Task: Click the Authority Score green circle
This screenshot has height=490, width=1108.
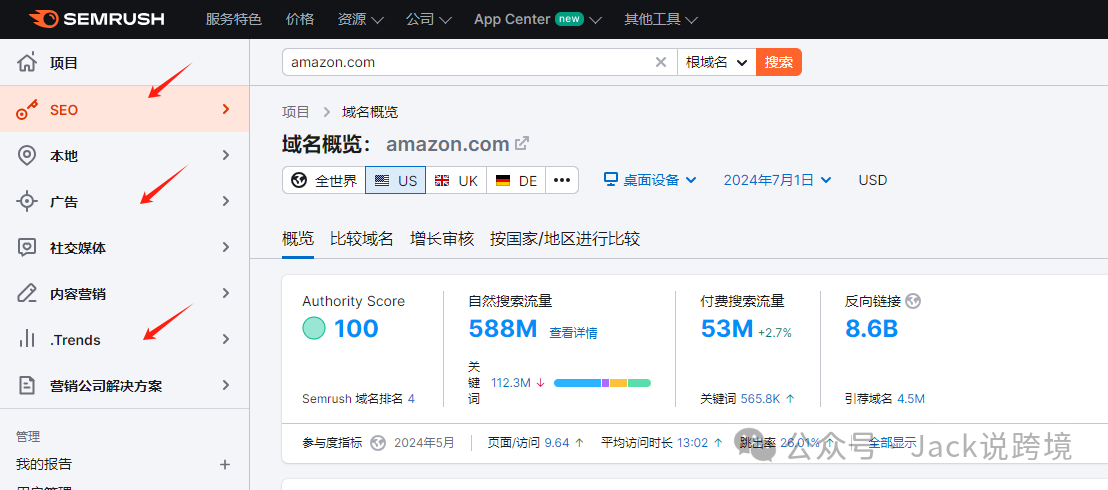Action: (314, 328)
